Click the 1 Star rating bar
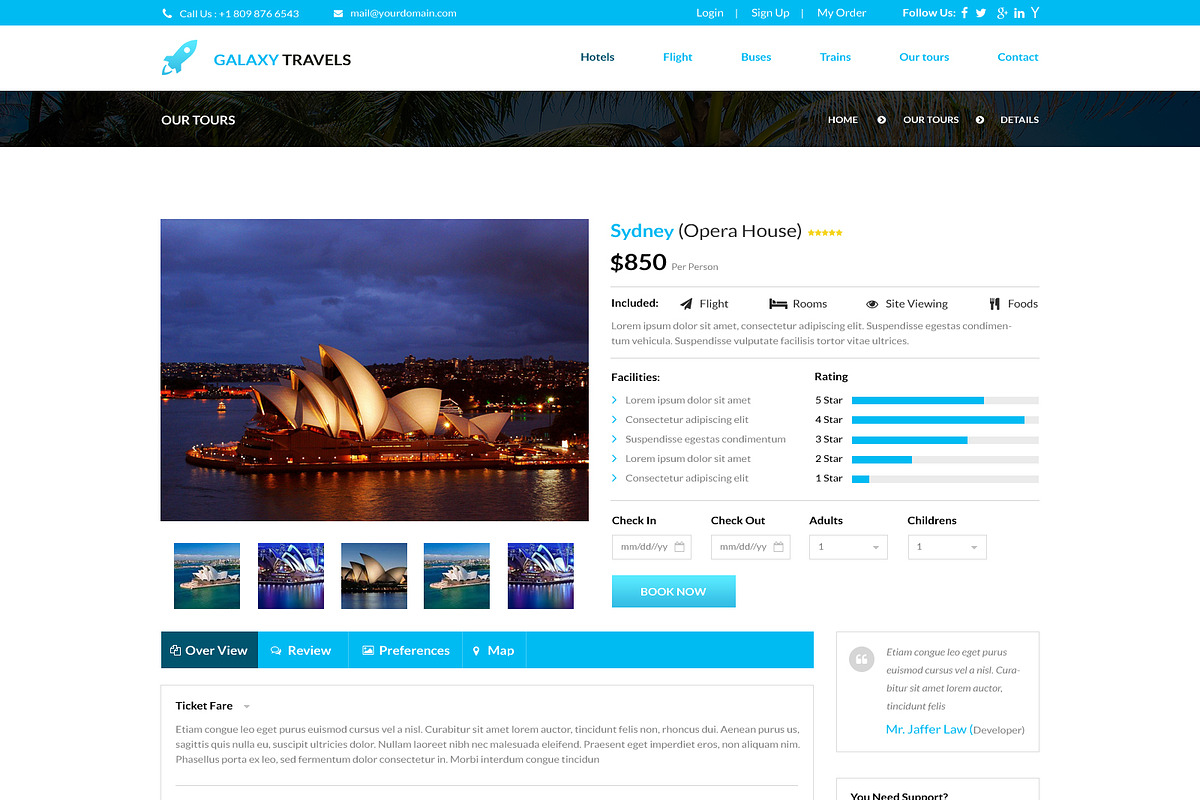Screen dimensions: 1200x800 point(945,479)
